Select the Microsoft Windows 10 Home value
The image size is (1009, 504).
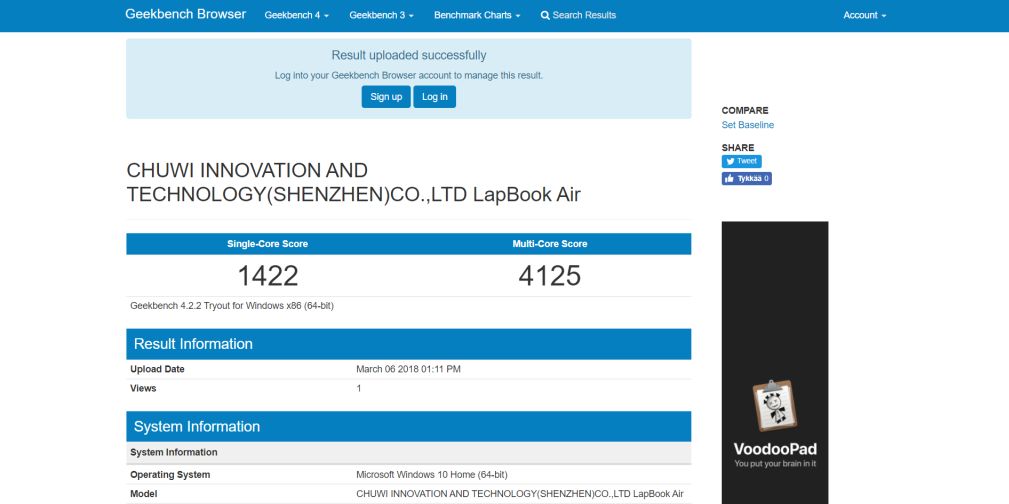(432, 475)
